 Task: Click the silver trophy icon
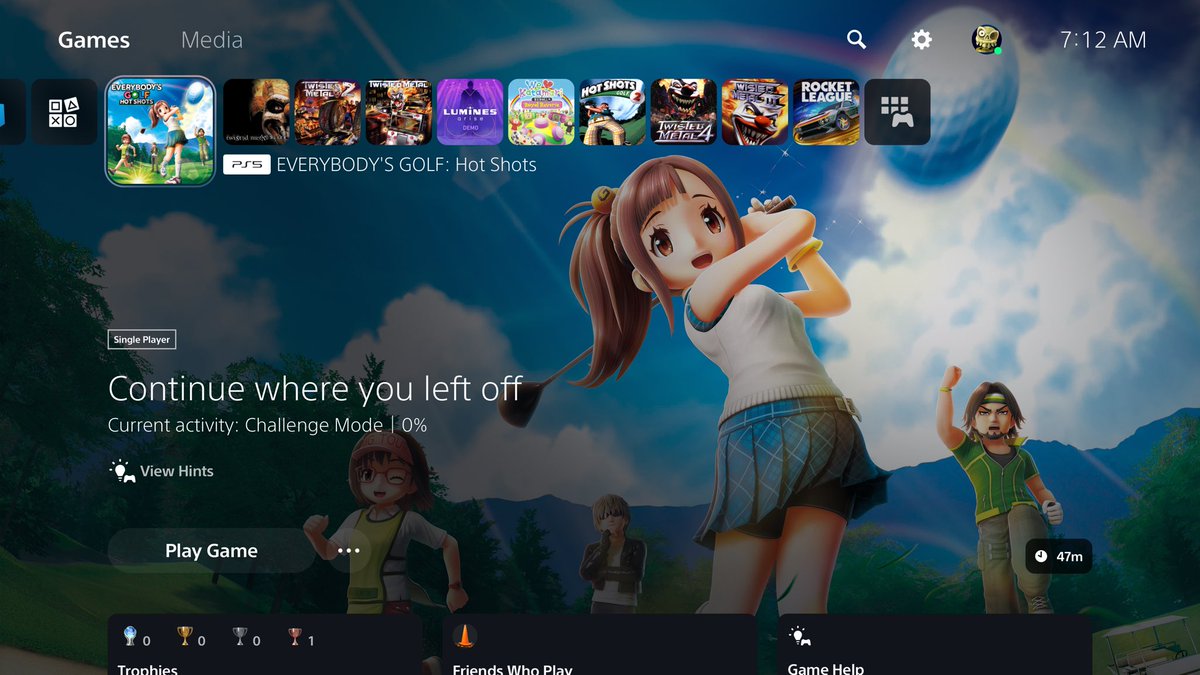[239, 636]
